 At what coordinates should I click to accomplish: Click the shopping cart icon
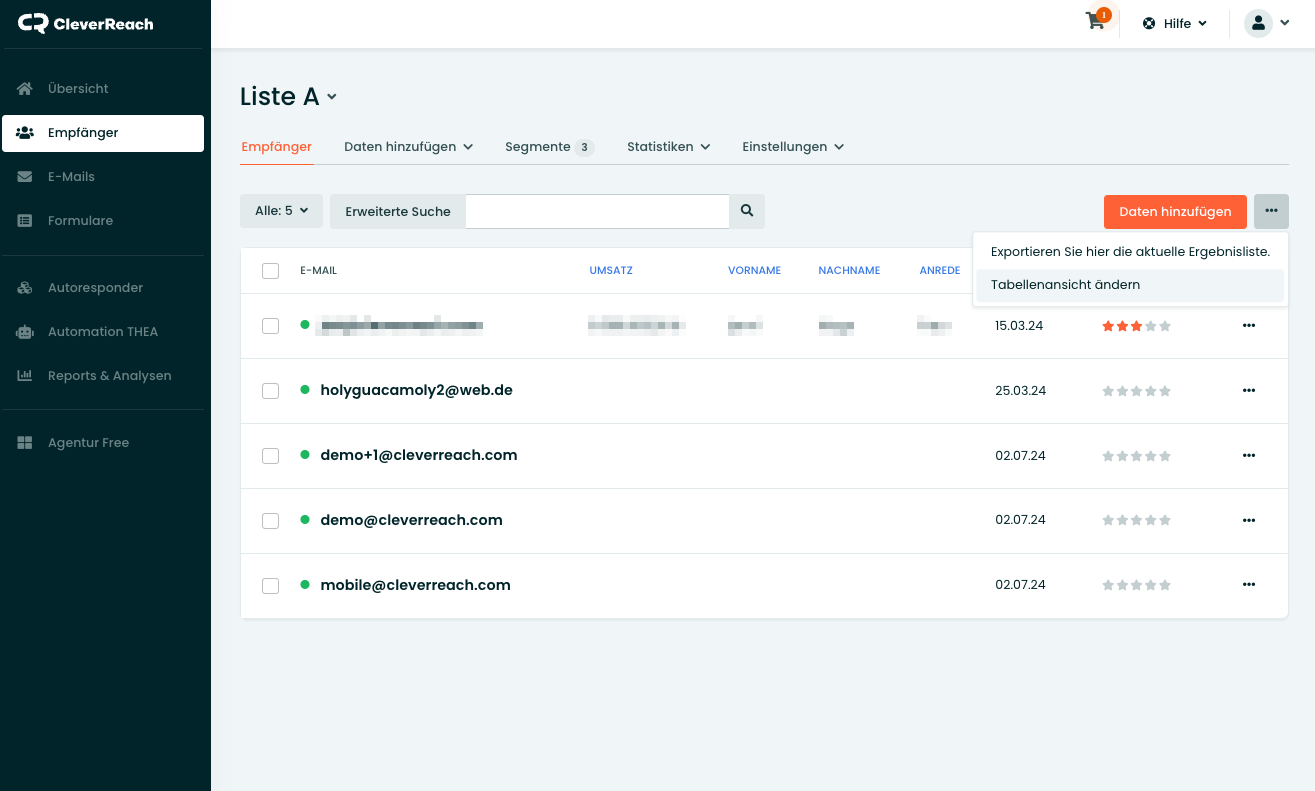point(1096,22)
